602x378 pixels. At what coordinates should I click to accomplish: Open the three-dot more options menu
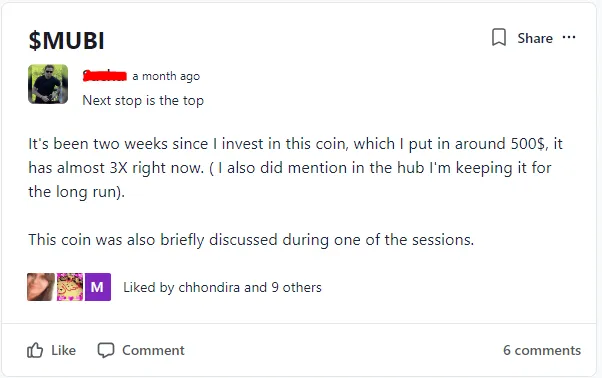tap(569, 37)
